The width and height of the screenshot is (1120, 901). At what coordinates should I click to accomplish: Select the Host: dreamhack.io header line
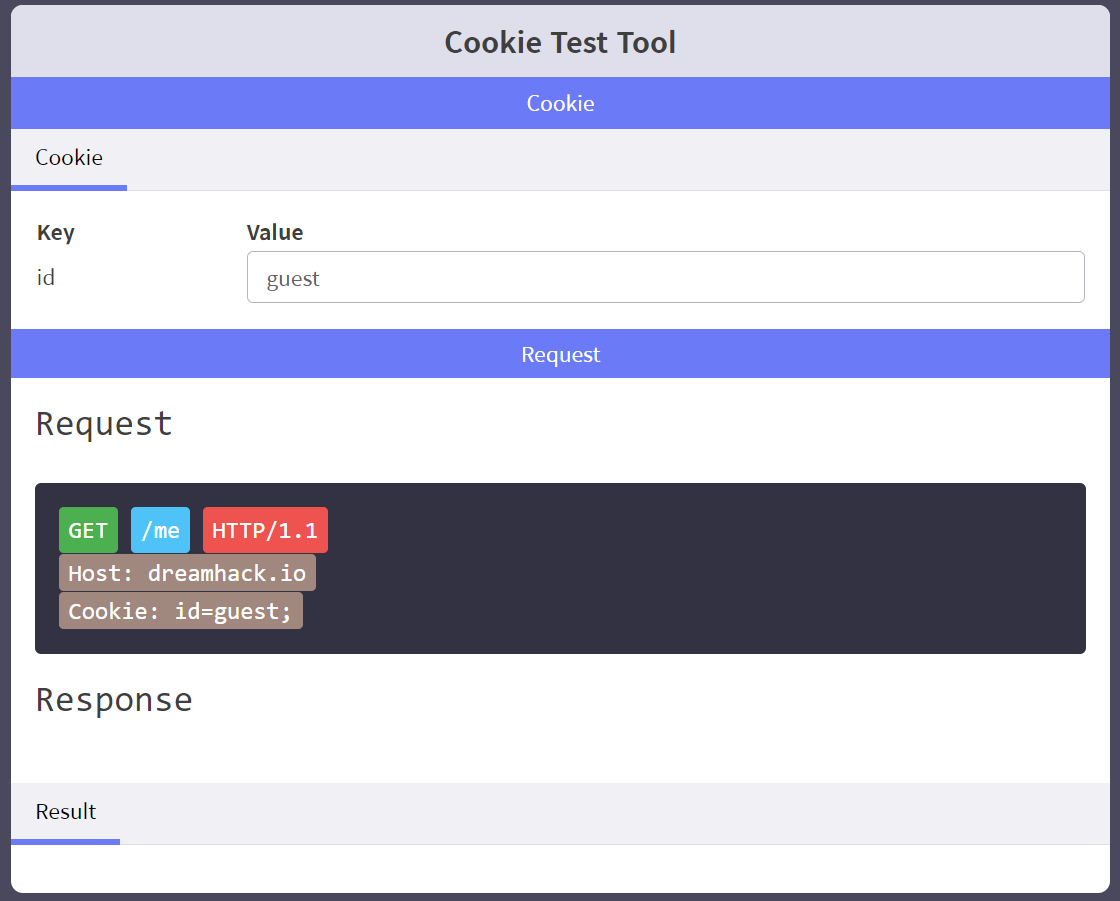187,573
